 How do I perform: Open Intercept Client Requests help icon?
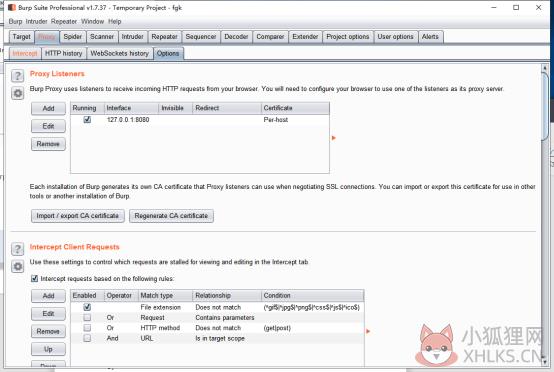[x=17, y=249]
